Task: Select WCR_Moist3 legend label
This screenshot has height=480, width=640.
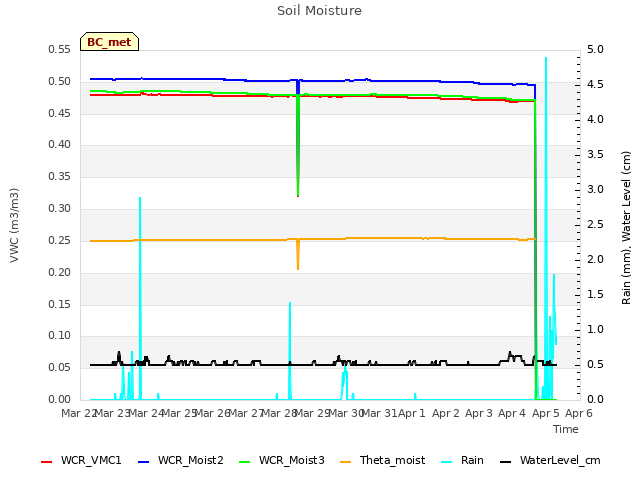Action: click(291, 460)
